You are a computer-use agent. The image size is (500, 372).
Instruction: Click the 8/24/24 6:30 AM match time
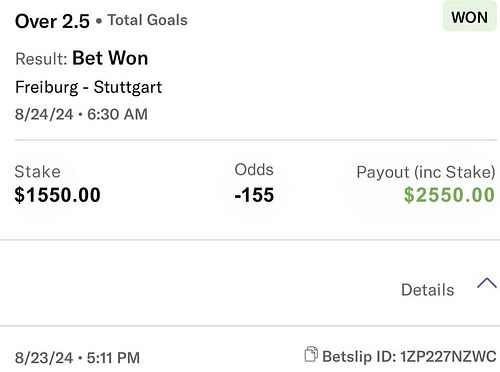pyautogui.click(x=81, y=114)
